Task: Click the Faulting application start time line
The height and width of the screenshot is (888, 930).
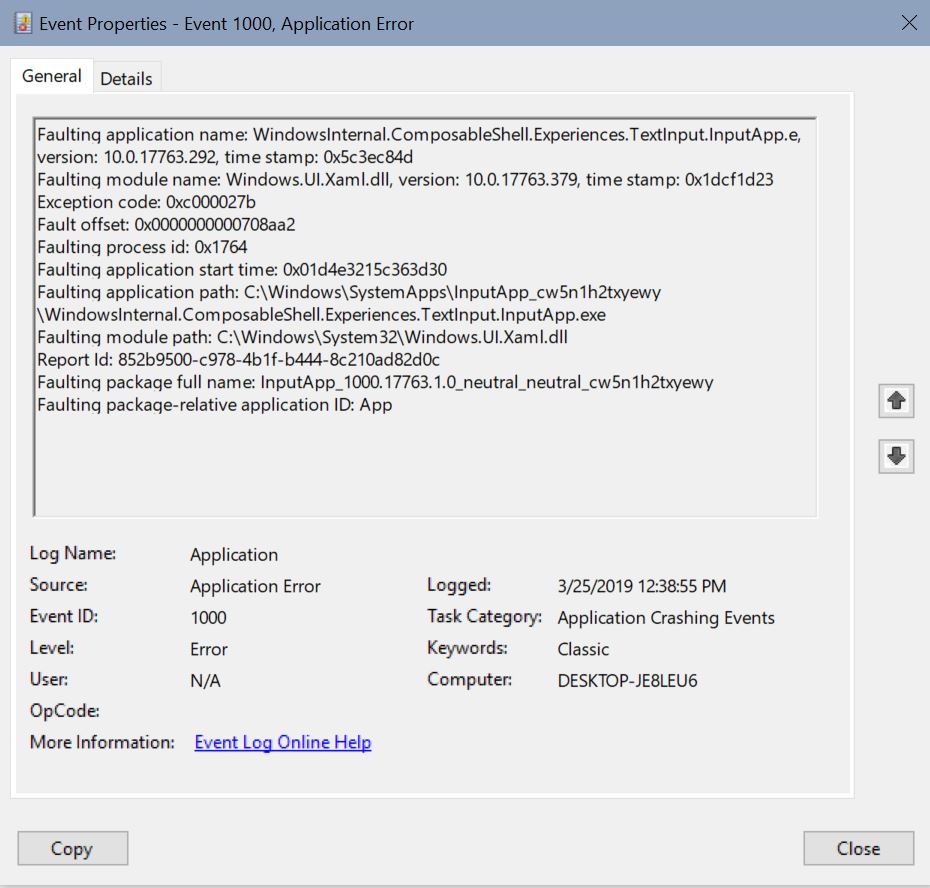Action: [242, 270]
